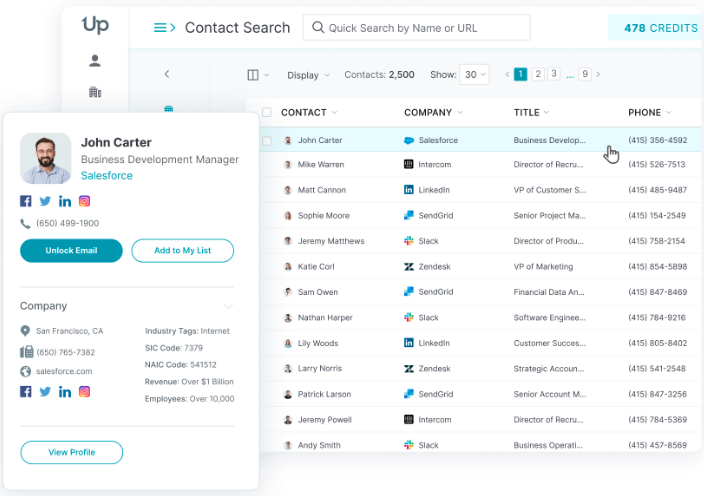Image resolution: width=704 pixels, height=496 pixels.
Task: Click the location pin beside San Francisco, CA
Action: click(25, 331)
